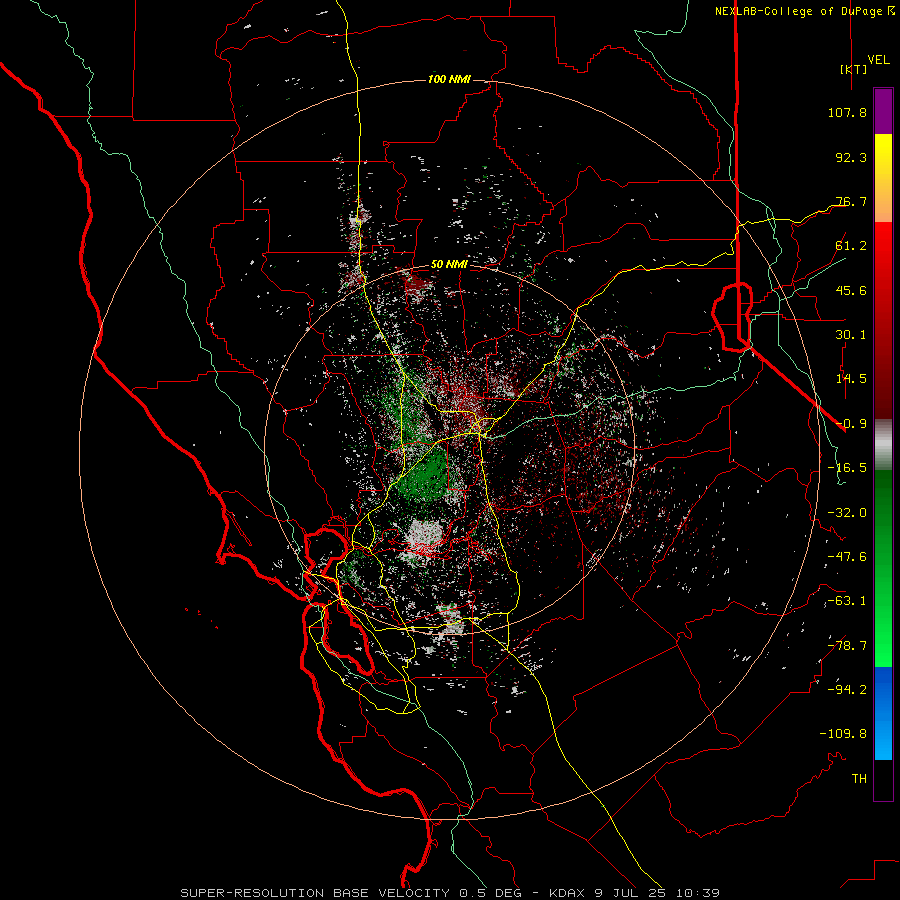Click the -0.9 velocity legend value

click(851, 424)
